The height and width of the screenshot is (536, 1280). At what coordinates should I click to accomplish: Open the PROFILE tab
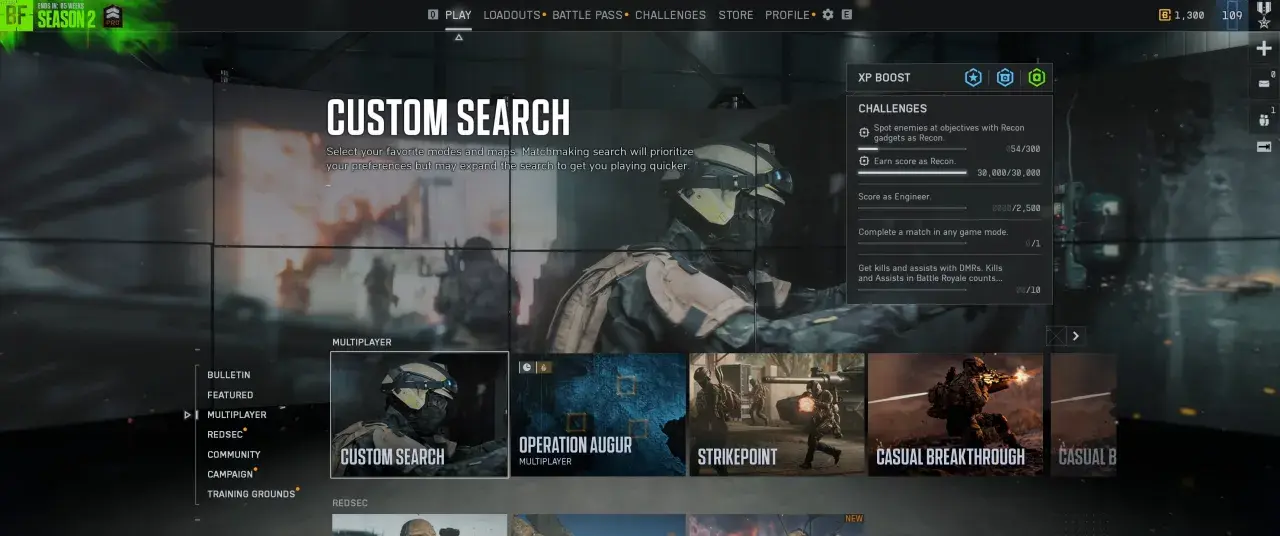pyautogui.click(x=788, y=15)
